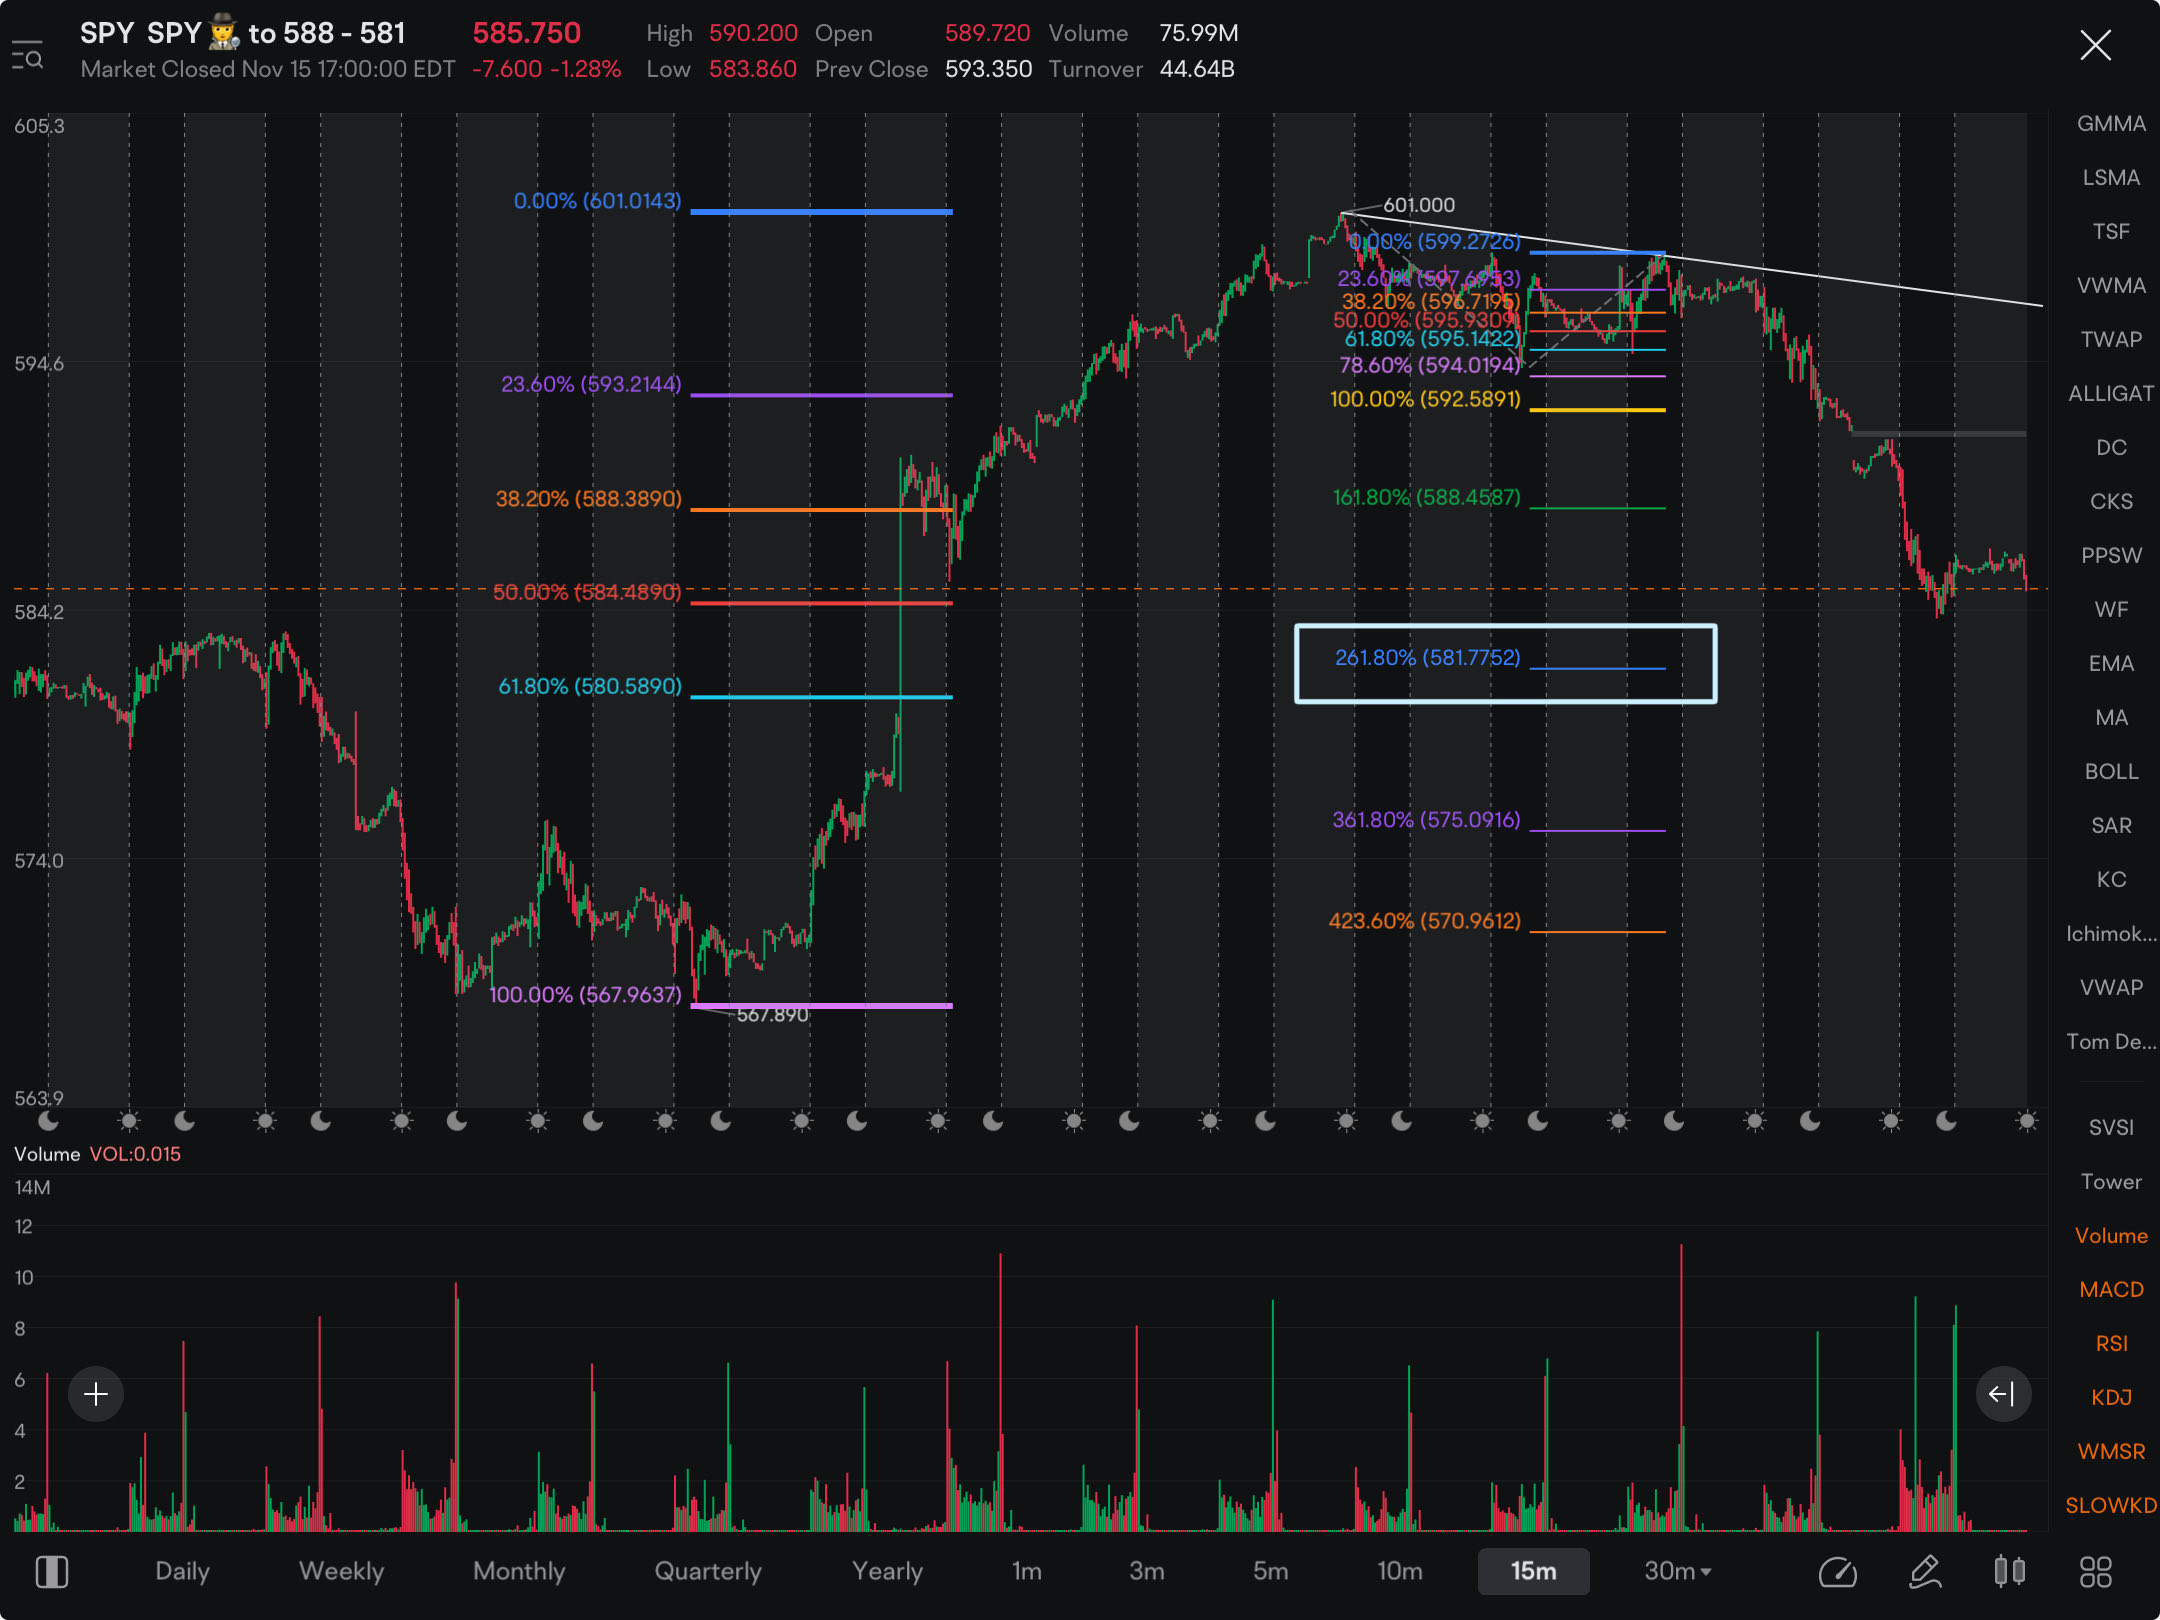Select the 10m interval

[1399, 1571]
